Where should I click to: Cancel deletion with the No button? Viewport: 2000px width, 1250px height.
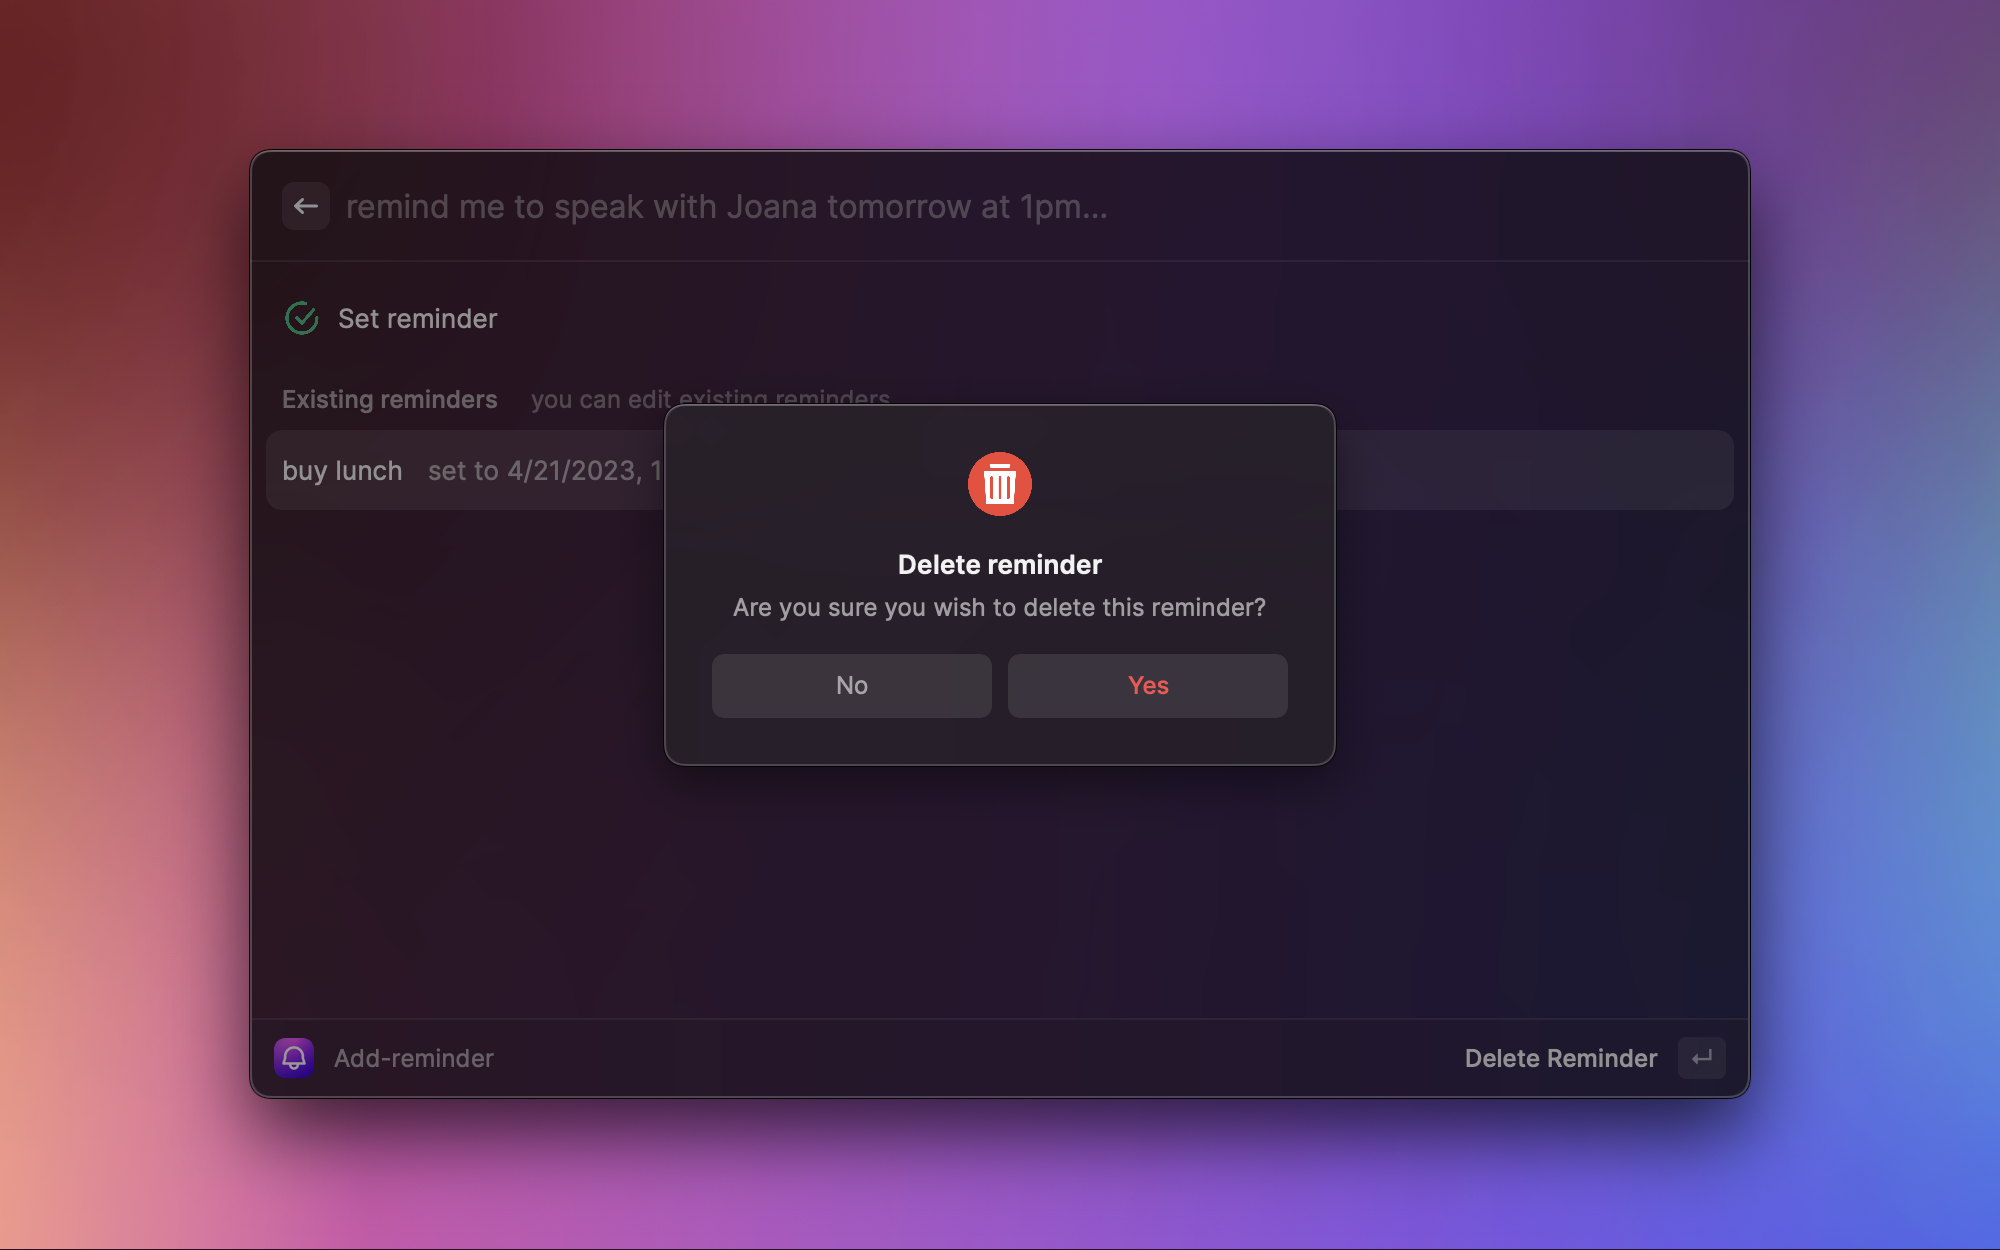(x=851, y=686)
